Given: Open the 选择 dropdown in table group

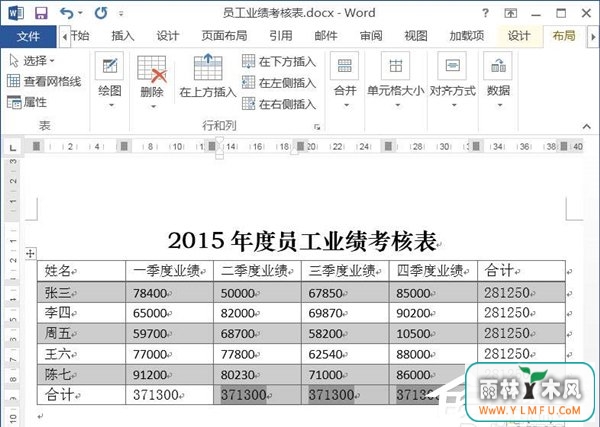Looking at the screenshot, I should pyautogui.click(x=32, y=60).
